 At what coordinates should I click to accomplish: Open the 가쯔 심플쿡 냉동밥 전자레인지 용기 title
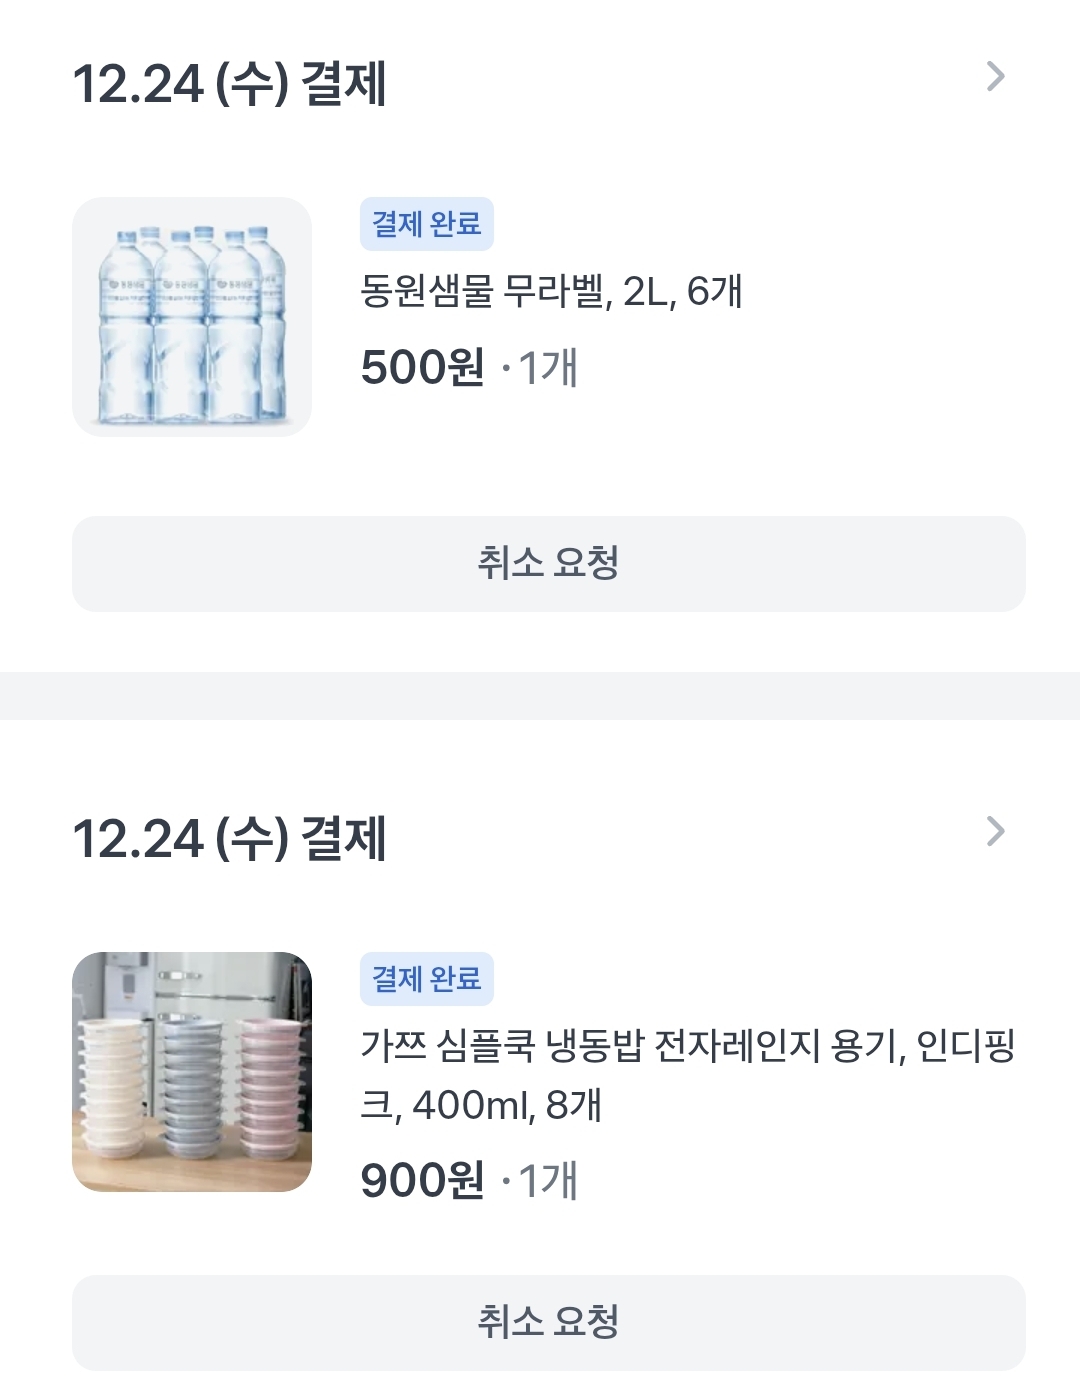click(687, 1047)
